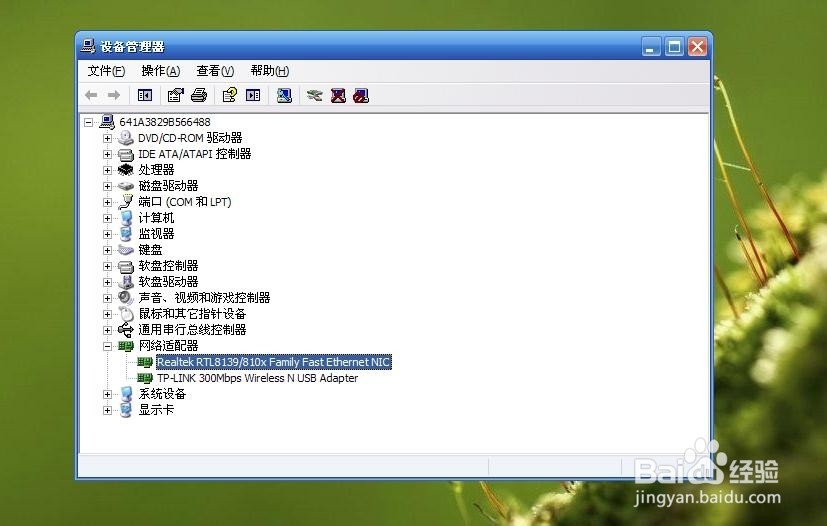
Task: Select the 计算机 tree item
Action: (156, 218)
